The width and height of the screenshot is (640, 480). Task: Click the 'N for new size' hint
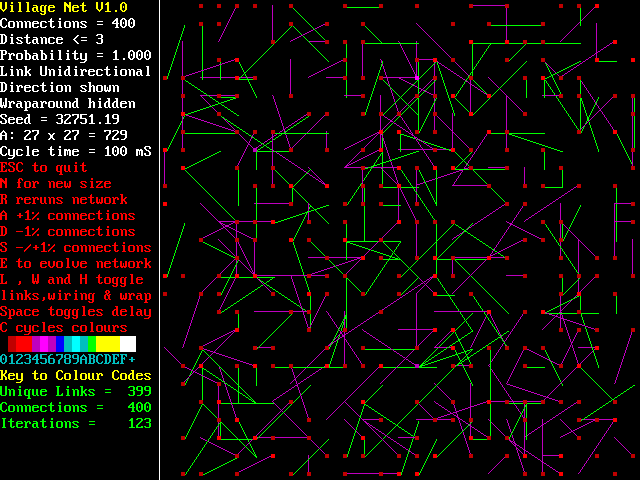coord(56,183)
